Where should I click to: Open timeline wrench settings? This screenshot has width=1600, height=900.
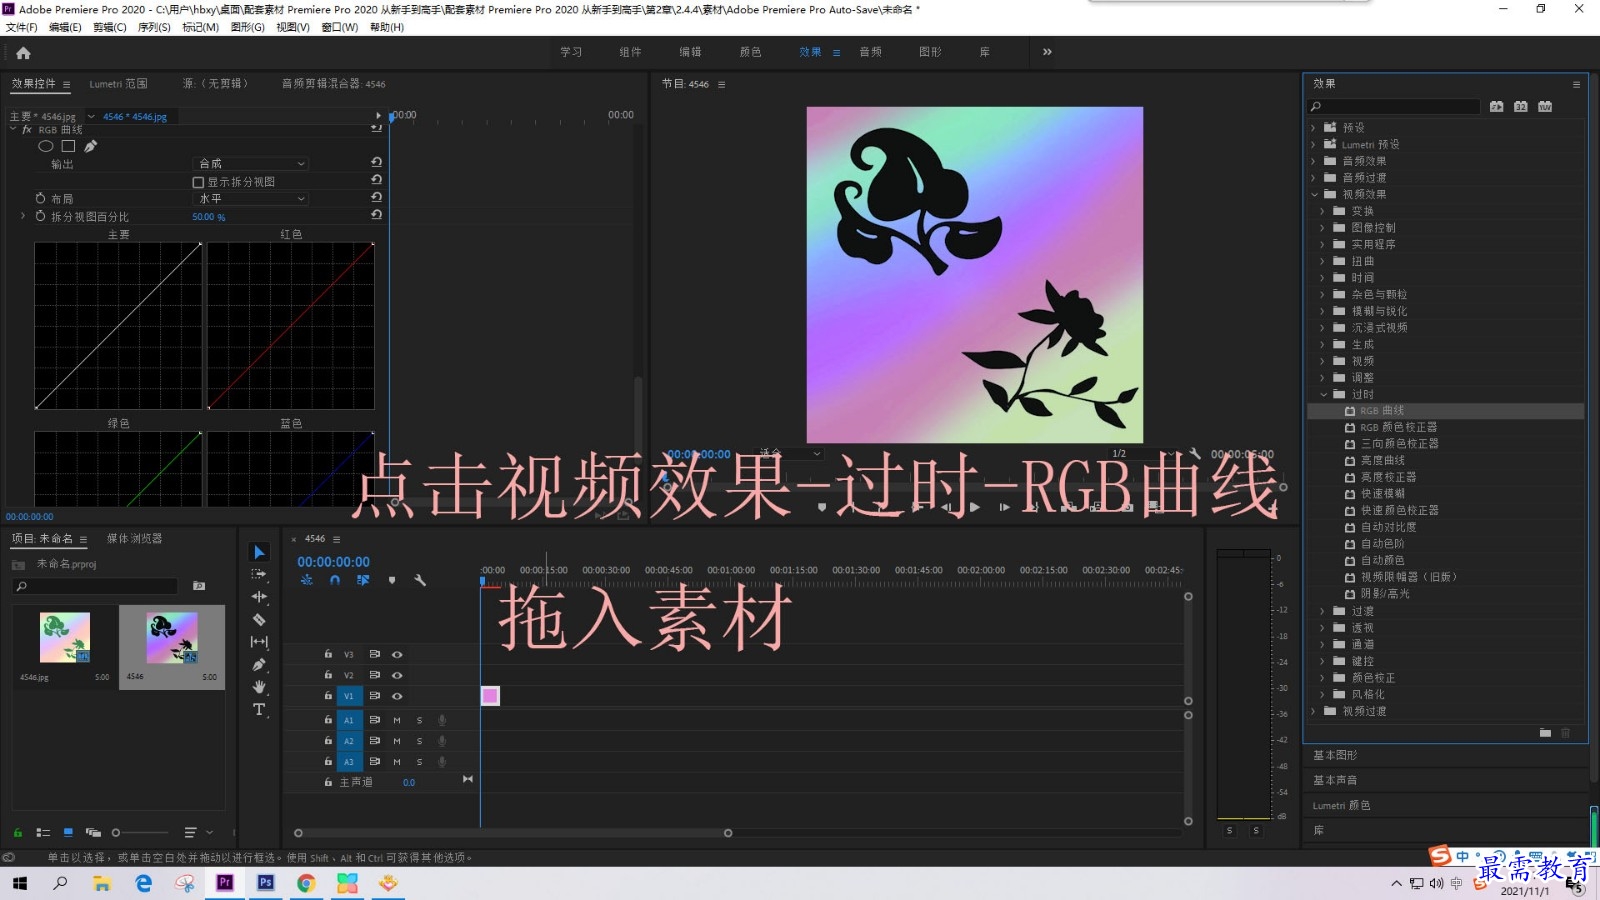(420, 580)
